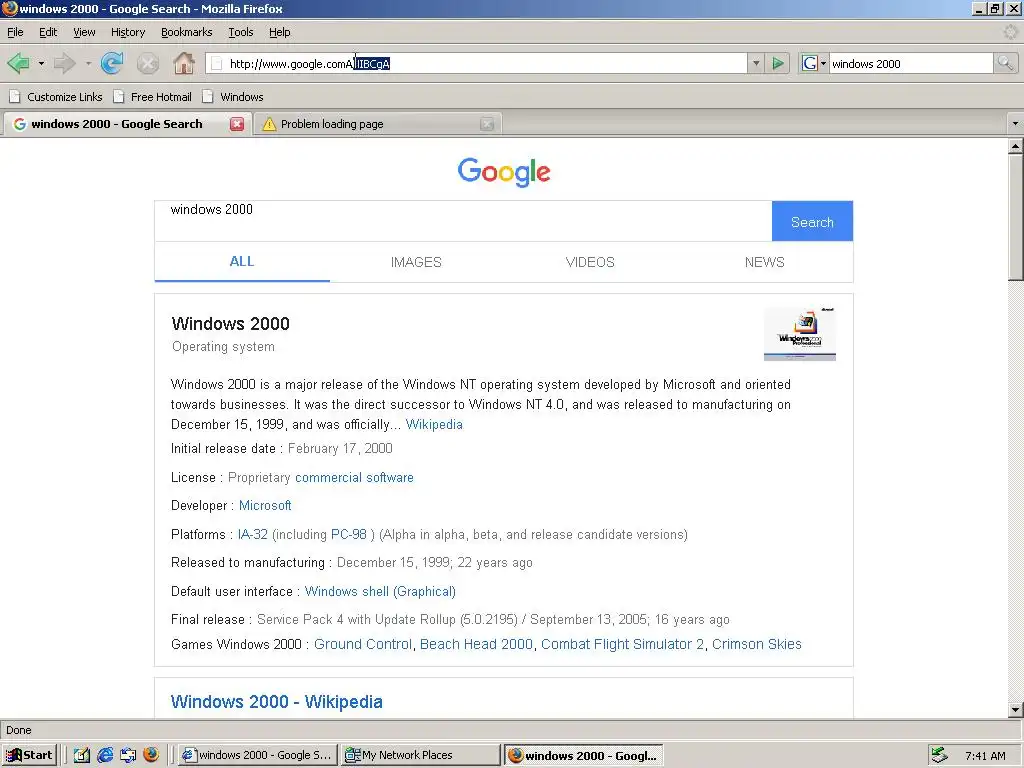This screenshot has width=1024, height=768.
Task: Open the Bookmarks menu
Action: (x=186, y=32)
